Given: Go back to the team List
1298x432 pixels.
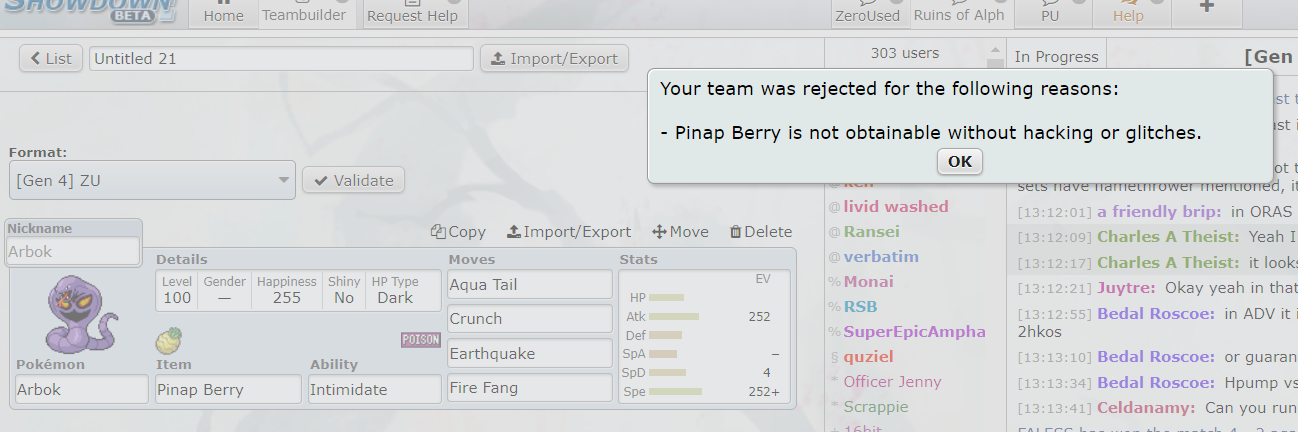Looking at the screenshot, I should point(51,58).
